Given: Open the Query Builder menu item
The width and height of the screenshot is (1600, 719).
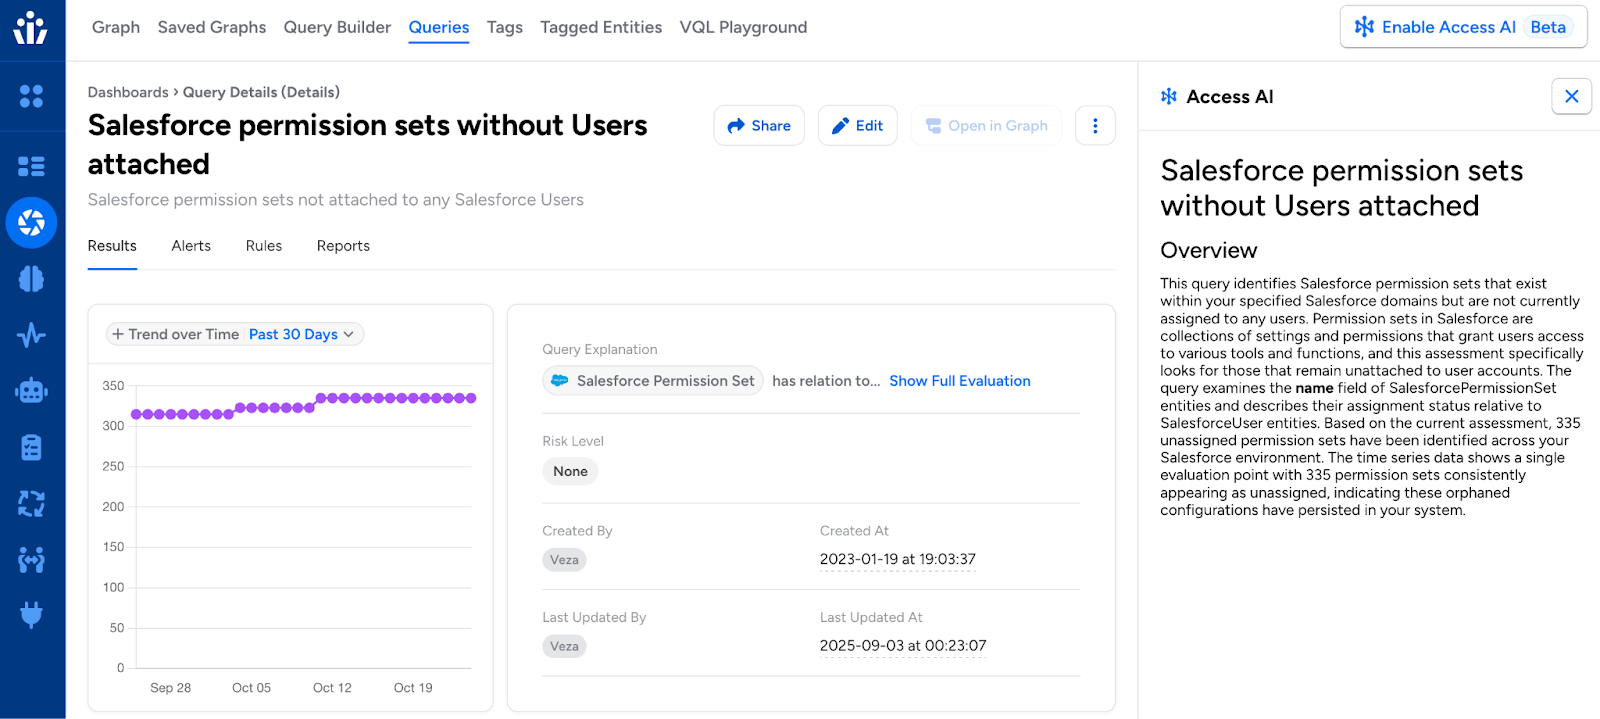Looking at the screenshot, I should pyautogui.click(x=337, y=28).
